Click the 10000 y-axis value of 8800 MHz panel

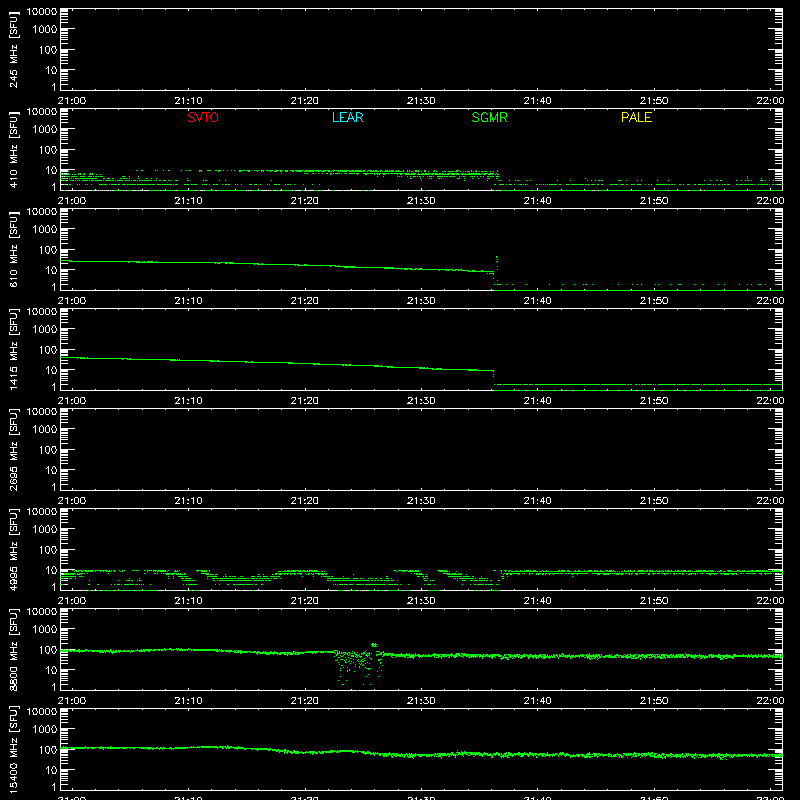[x=42, y=612]
